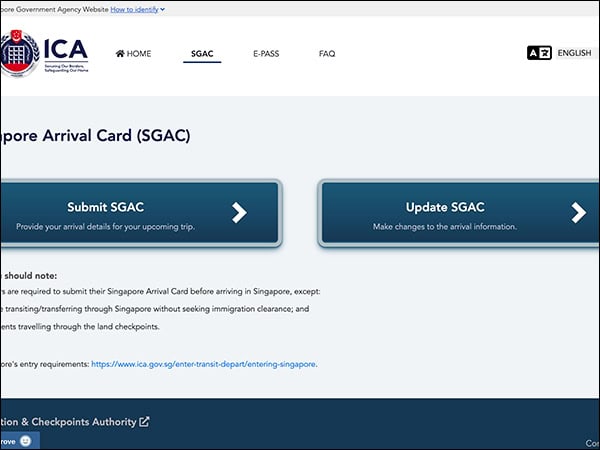Screen dimensions: 600x450
Task: Click the Singapore Arrival Card (SGAC) heading
Action: 95,136
